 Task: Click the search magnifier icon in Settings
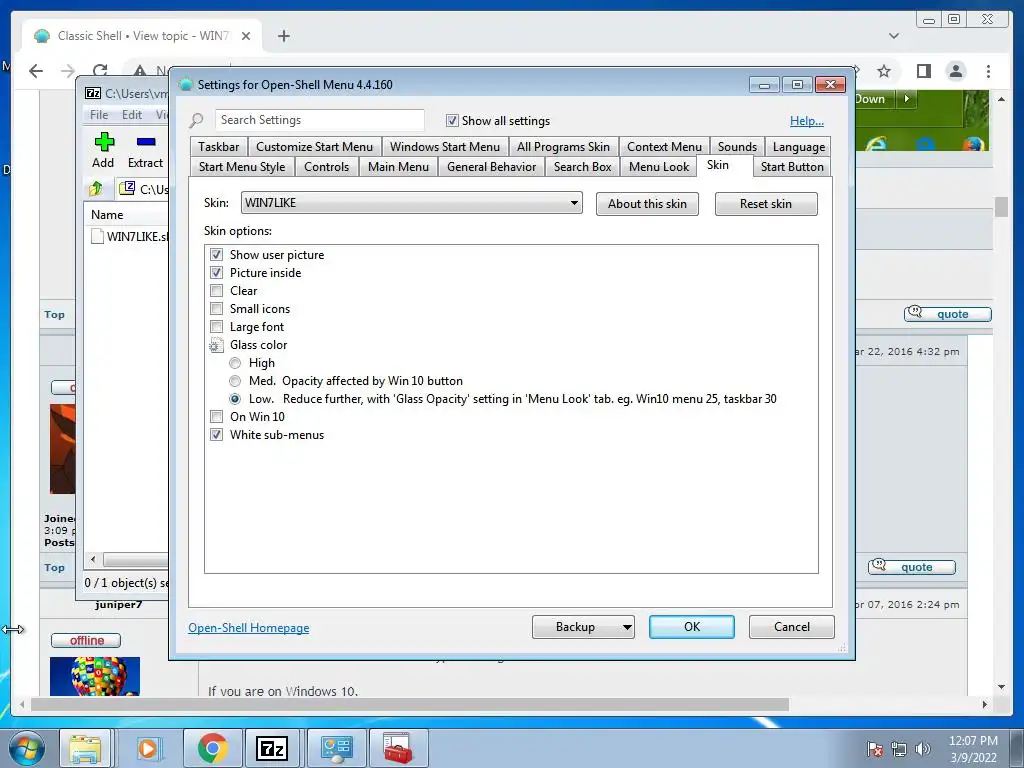[x=196, y=121]
